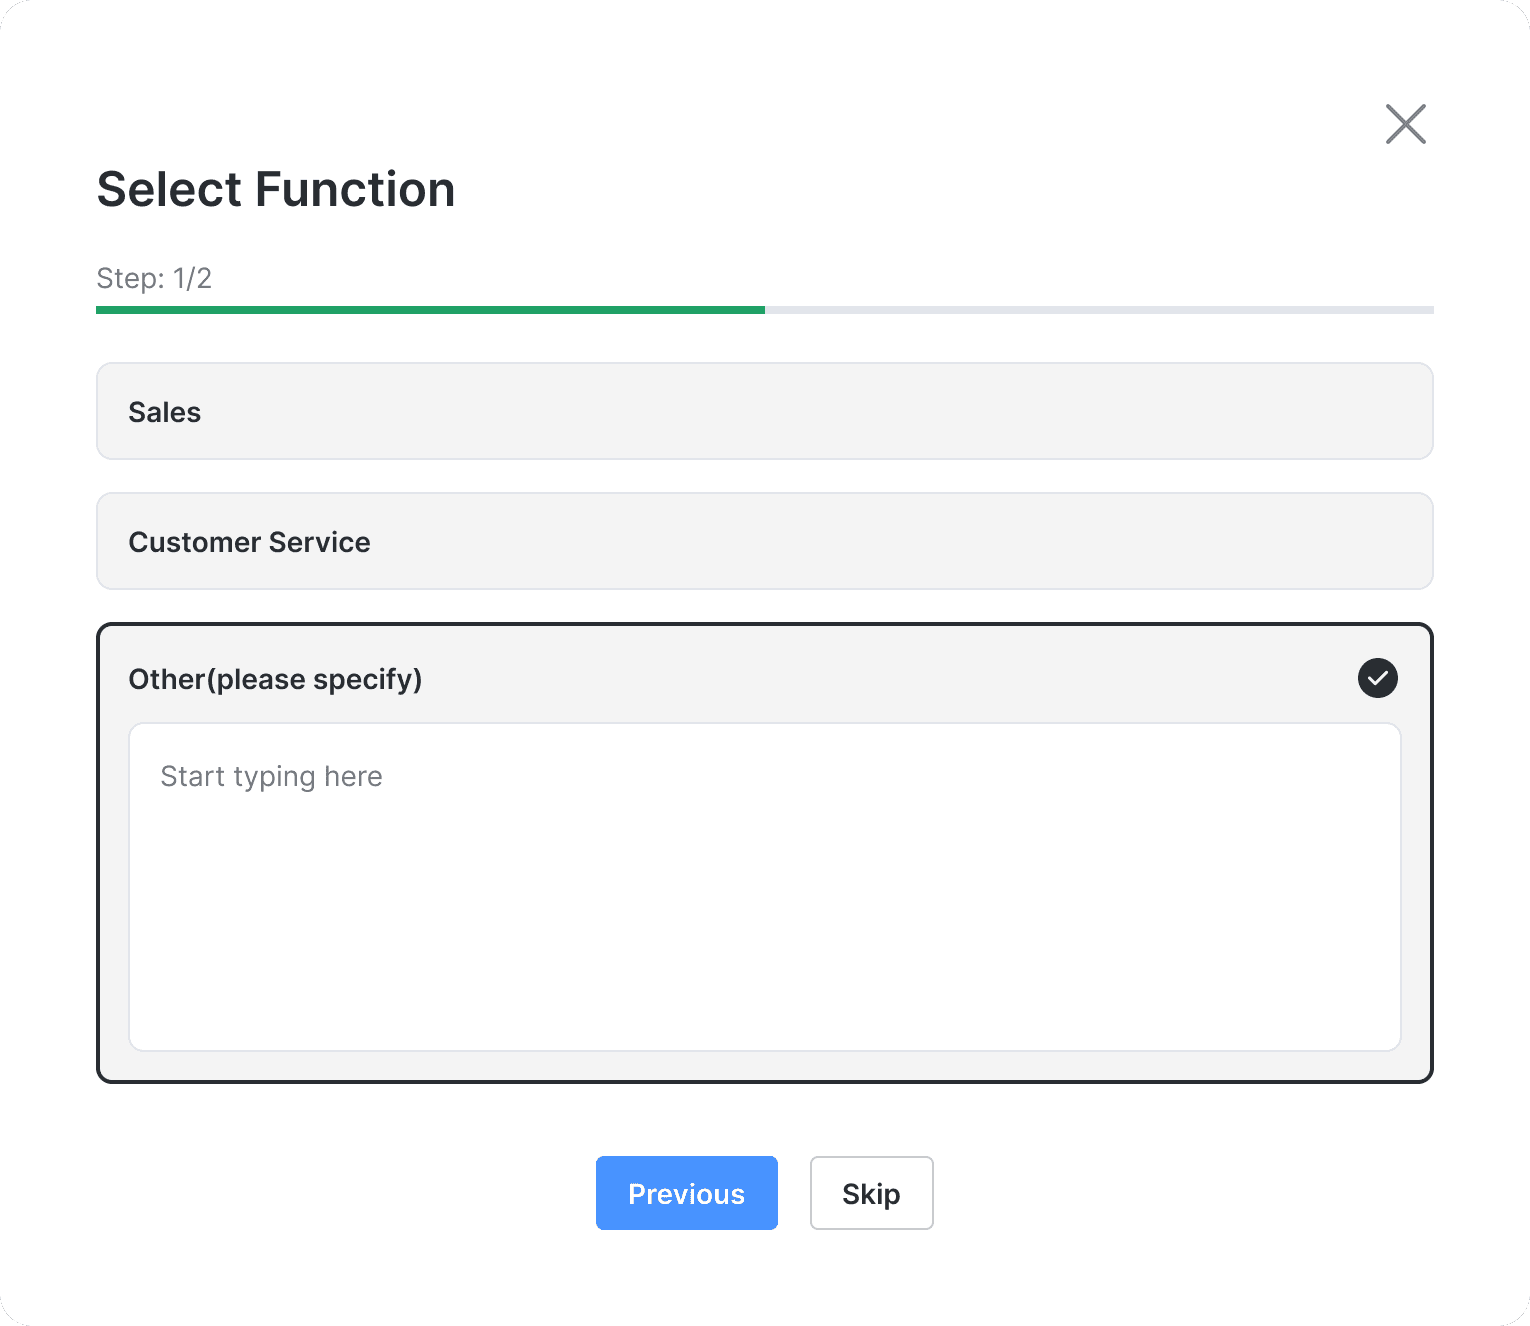Go back using the Previous button
This screenshot has height=1326, width=1530.
[686, 1193]
